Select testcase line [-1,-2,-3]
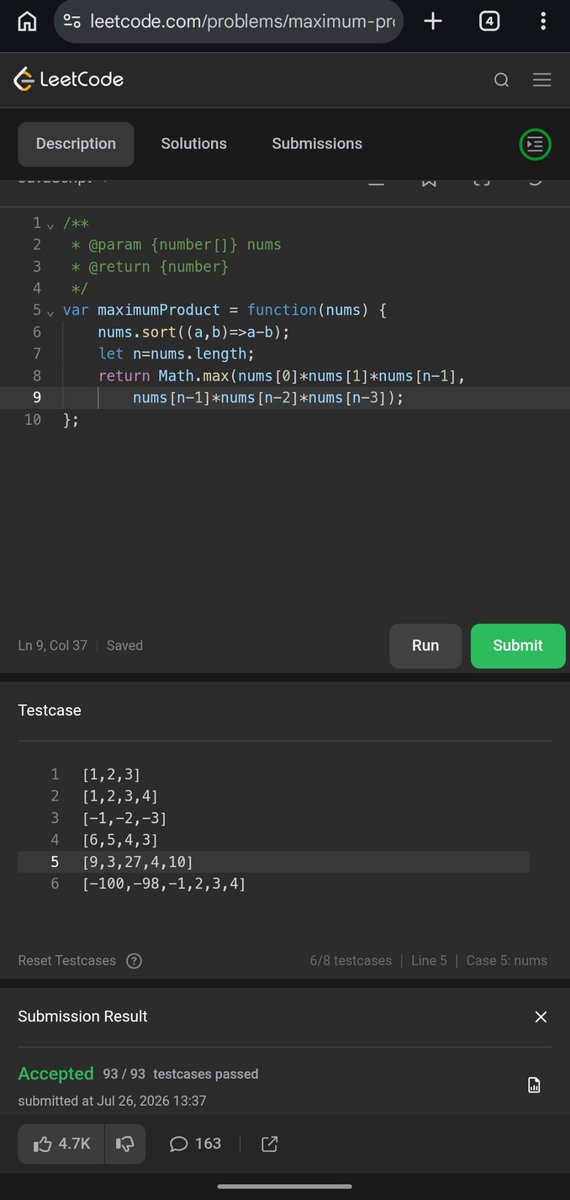570x1200 pixels. tap(124, 819)
